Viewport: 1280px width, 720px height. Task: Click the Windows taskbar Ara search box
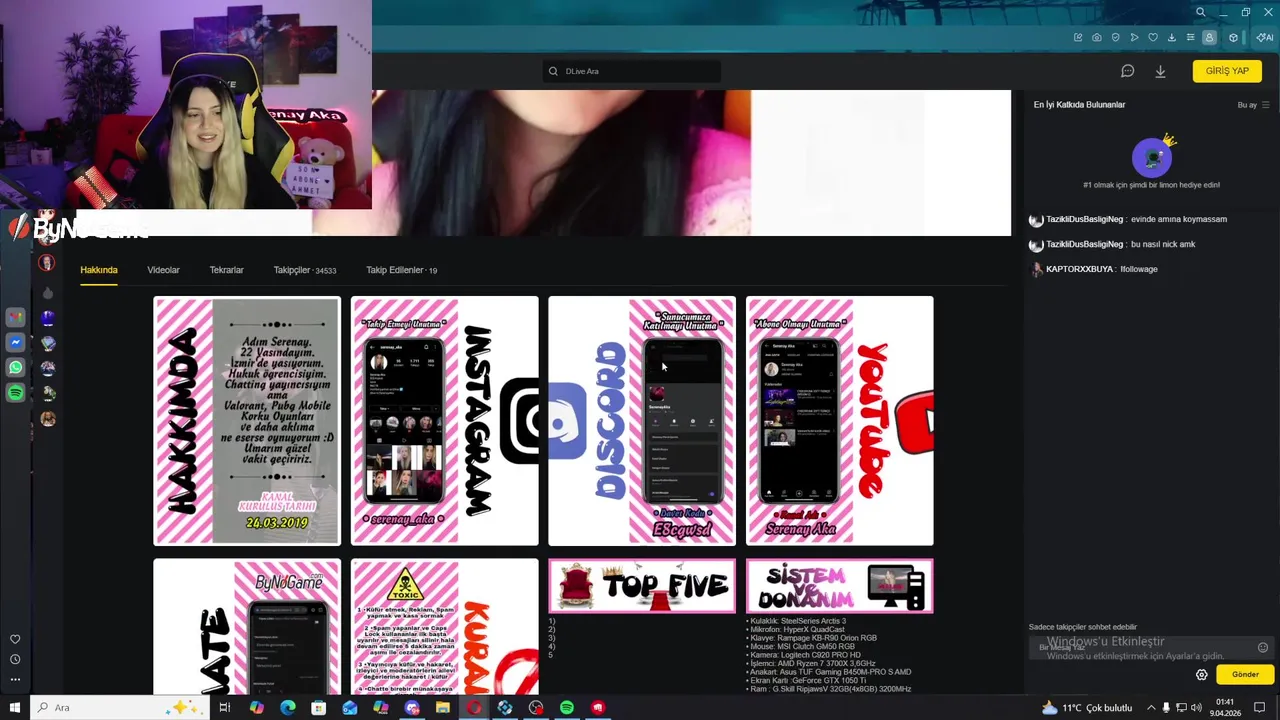[x=120, y=708]
